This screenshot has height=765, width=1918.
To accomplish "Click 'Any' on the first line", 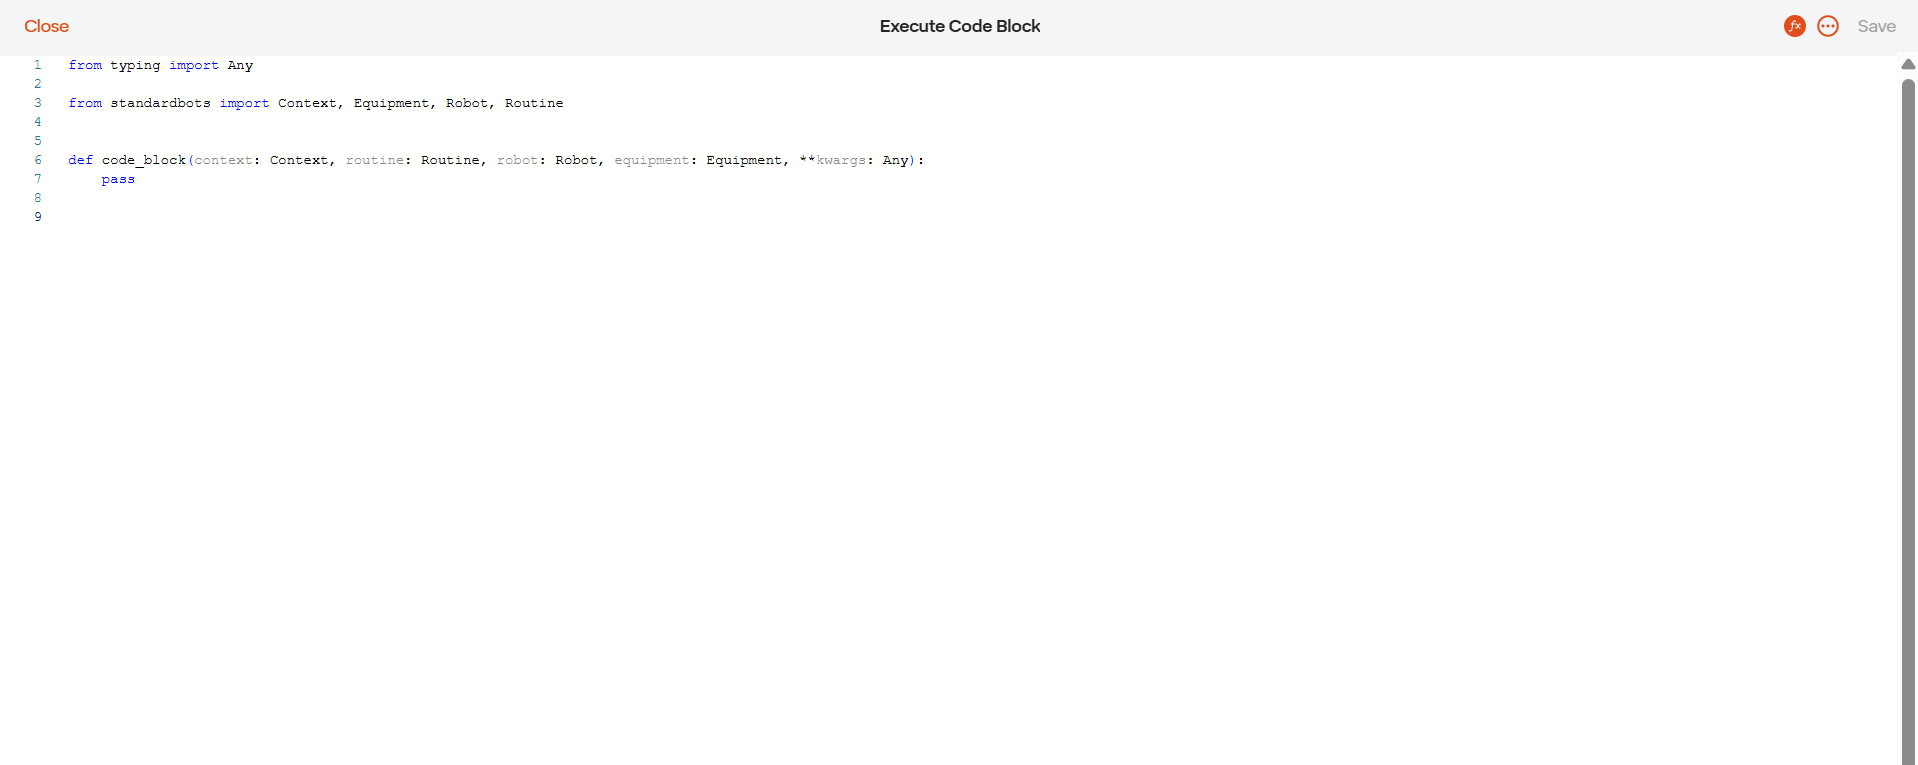I will [240, 65].
